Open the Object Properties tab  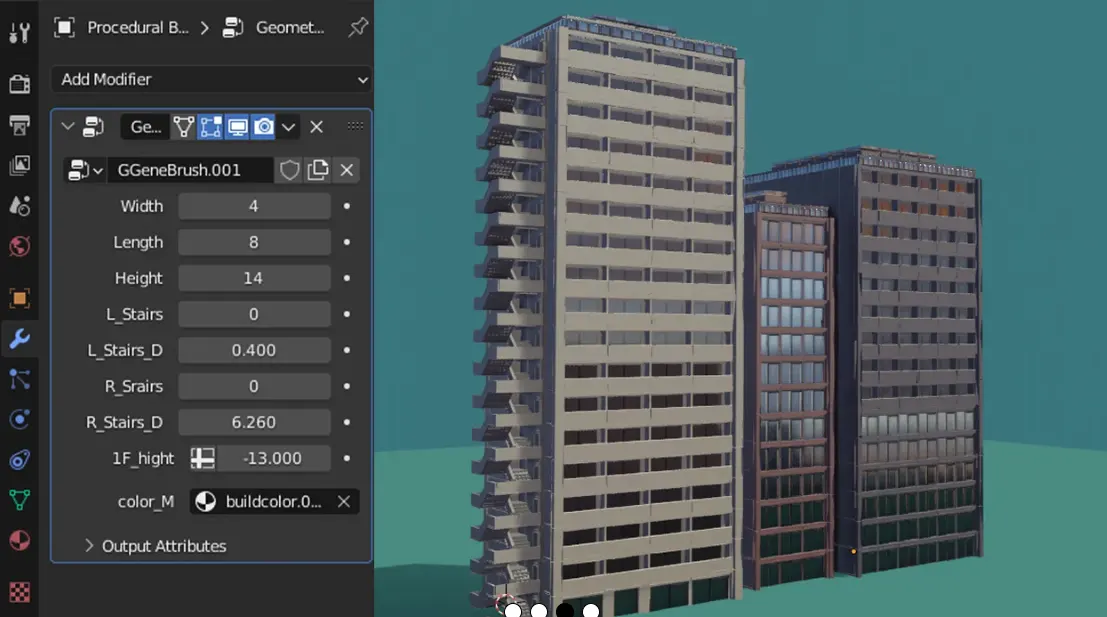(19, 297)
